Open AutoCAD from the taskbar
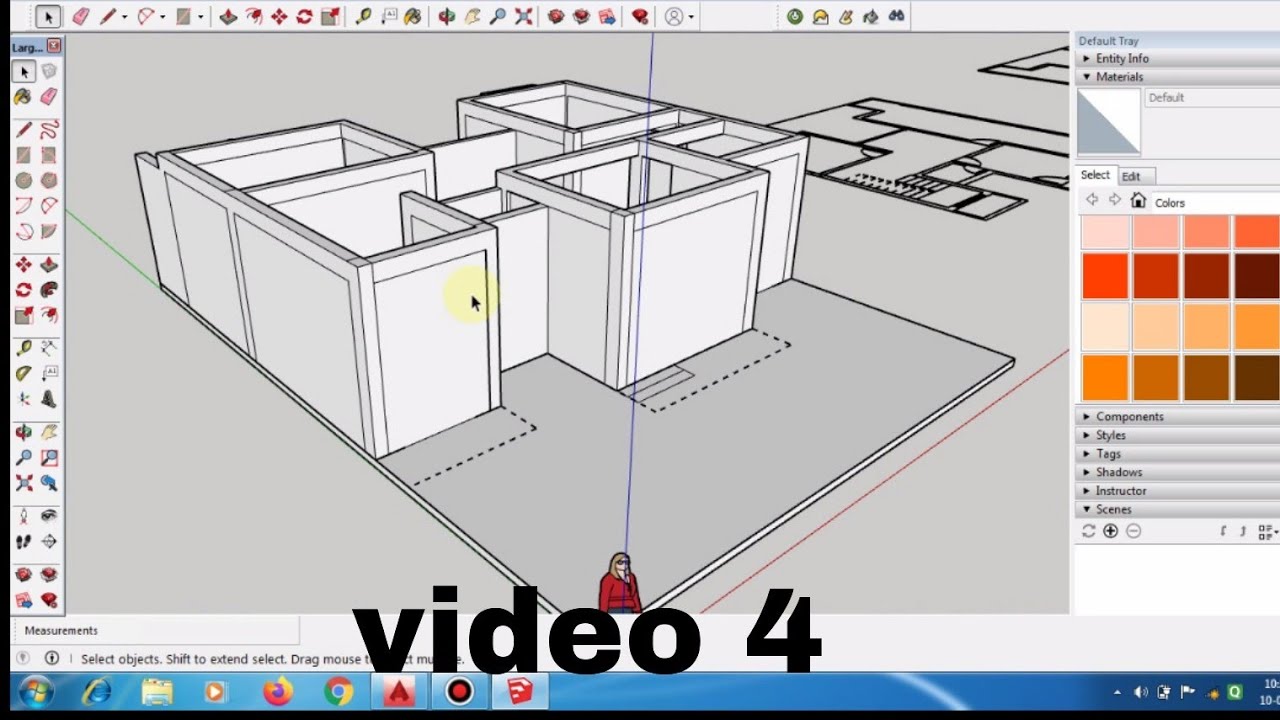Viewport: 1280px width, 720px height. point(399,692)
